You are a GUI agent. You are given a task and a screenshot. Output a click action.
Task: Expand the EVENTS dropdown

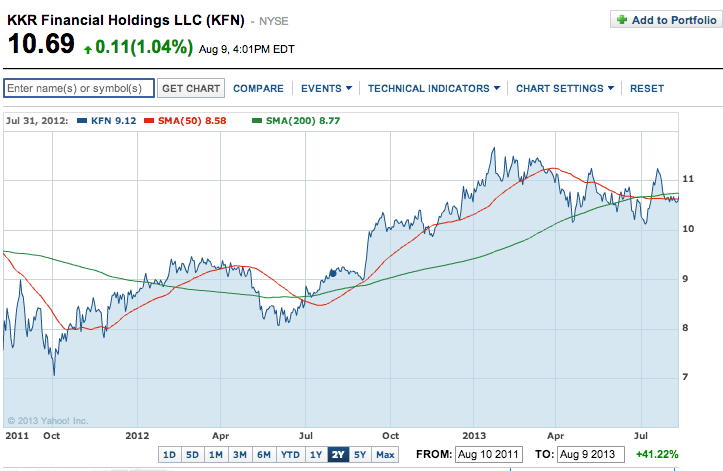click(x=326, y=88)
